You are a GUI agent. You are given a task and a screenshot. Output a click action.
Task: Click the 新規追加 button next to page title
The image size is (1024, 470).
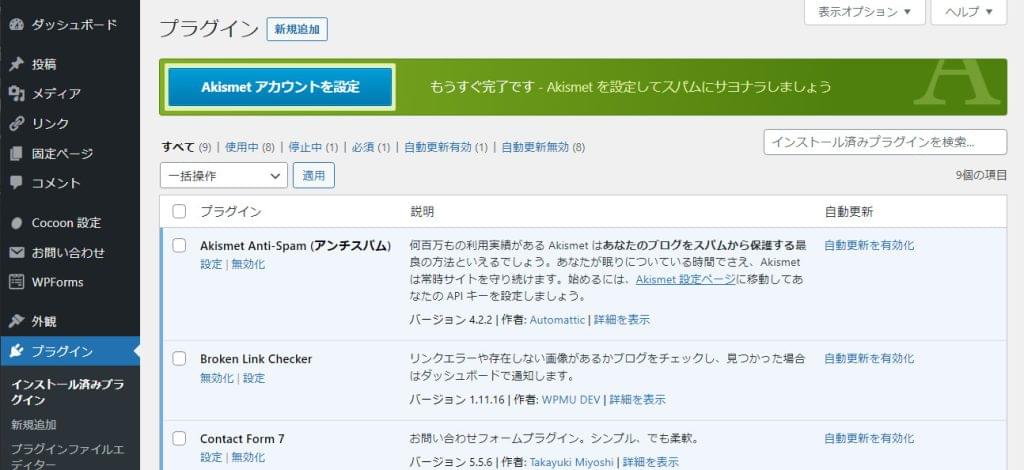[x=297, y=30]
